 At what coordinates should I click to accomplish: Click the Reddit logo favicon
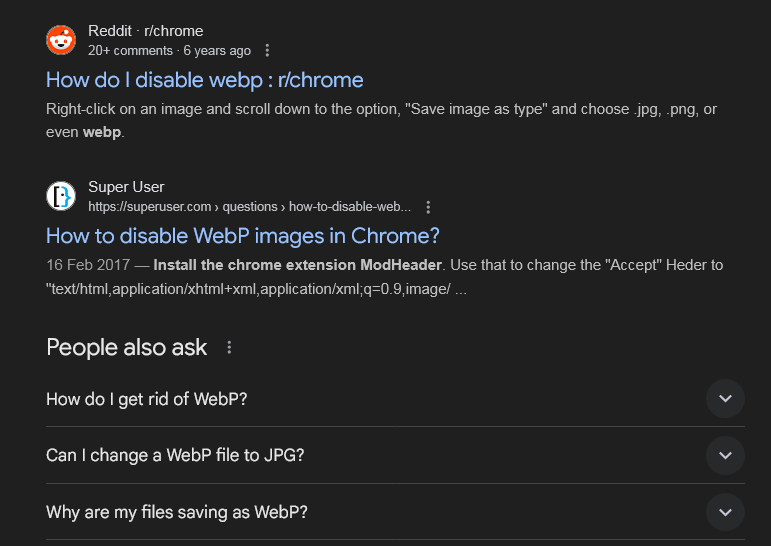(61, 40)
